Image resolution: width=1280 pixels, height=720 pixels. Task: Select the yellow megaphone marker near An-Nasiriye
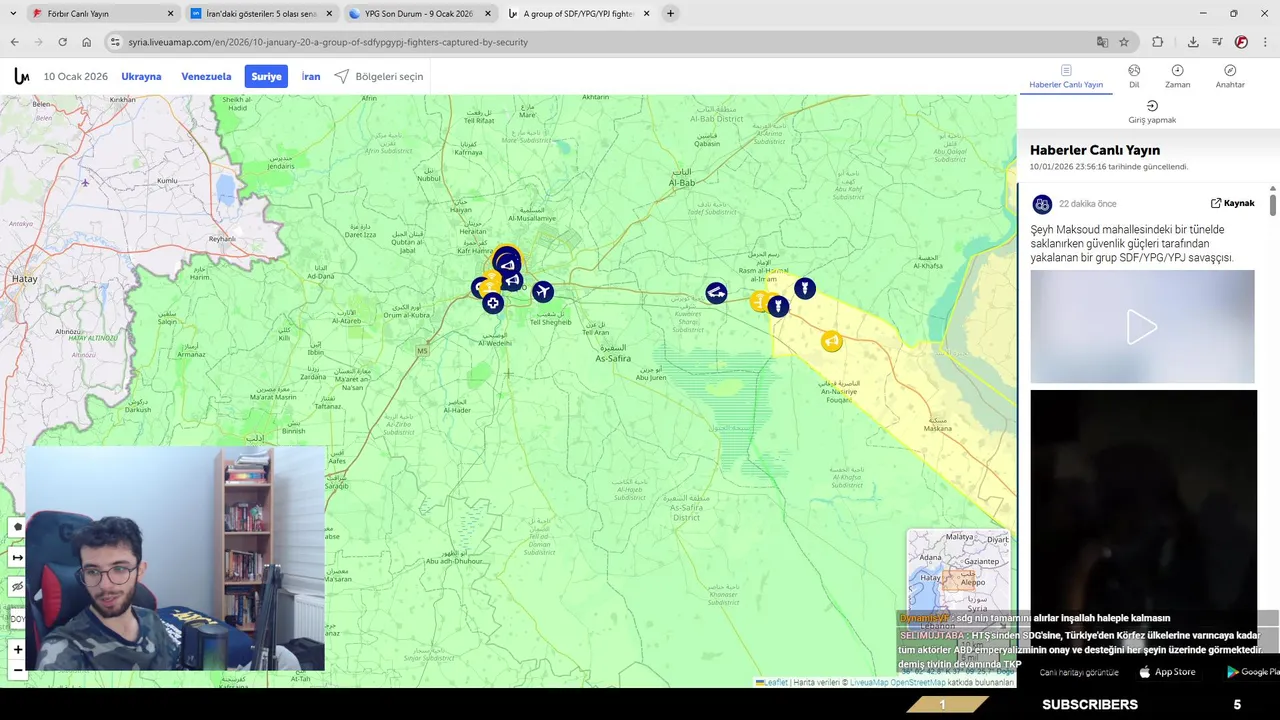[x=831, y=342]
